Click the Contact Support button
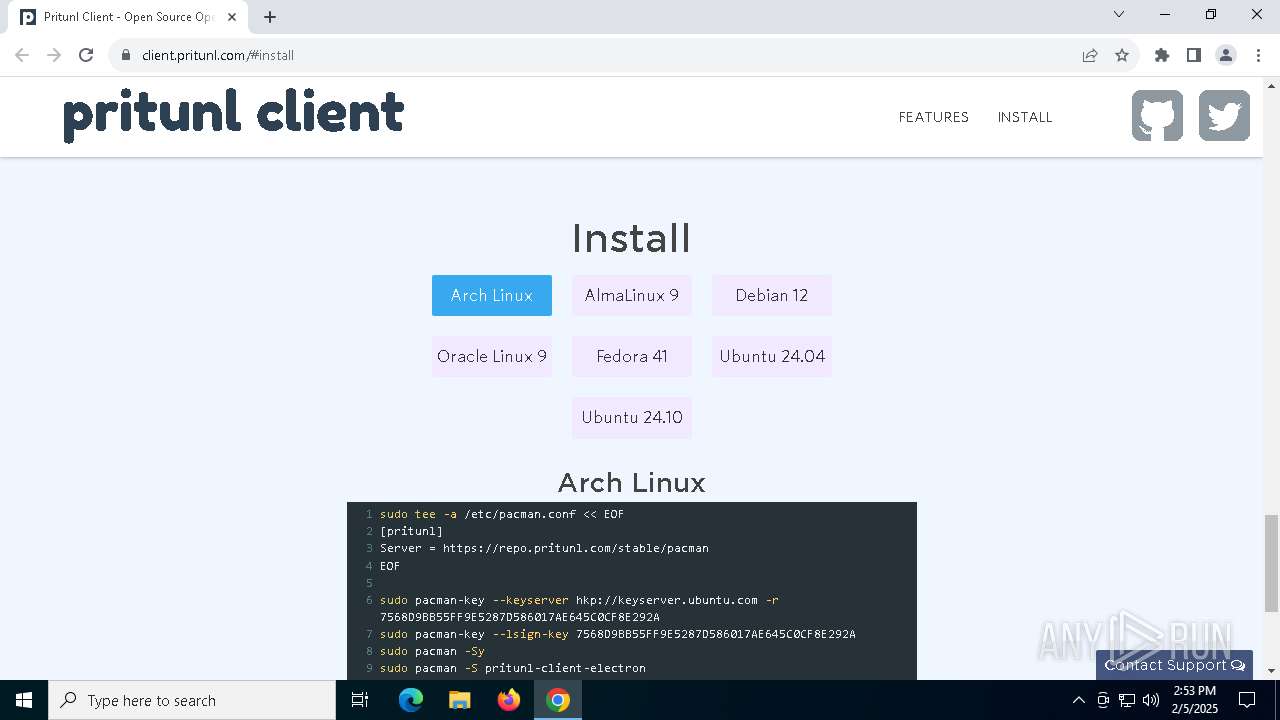Viewport: 1280px width, 720px height. [x=1174, y=665]
